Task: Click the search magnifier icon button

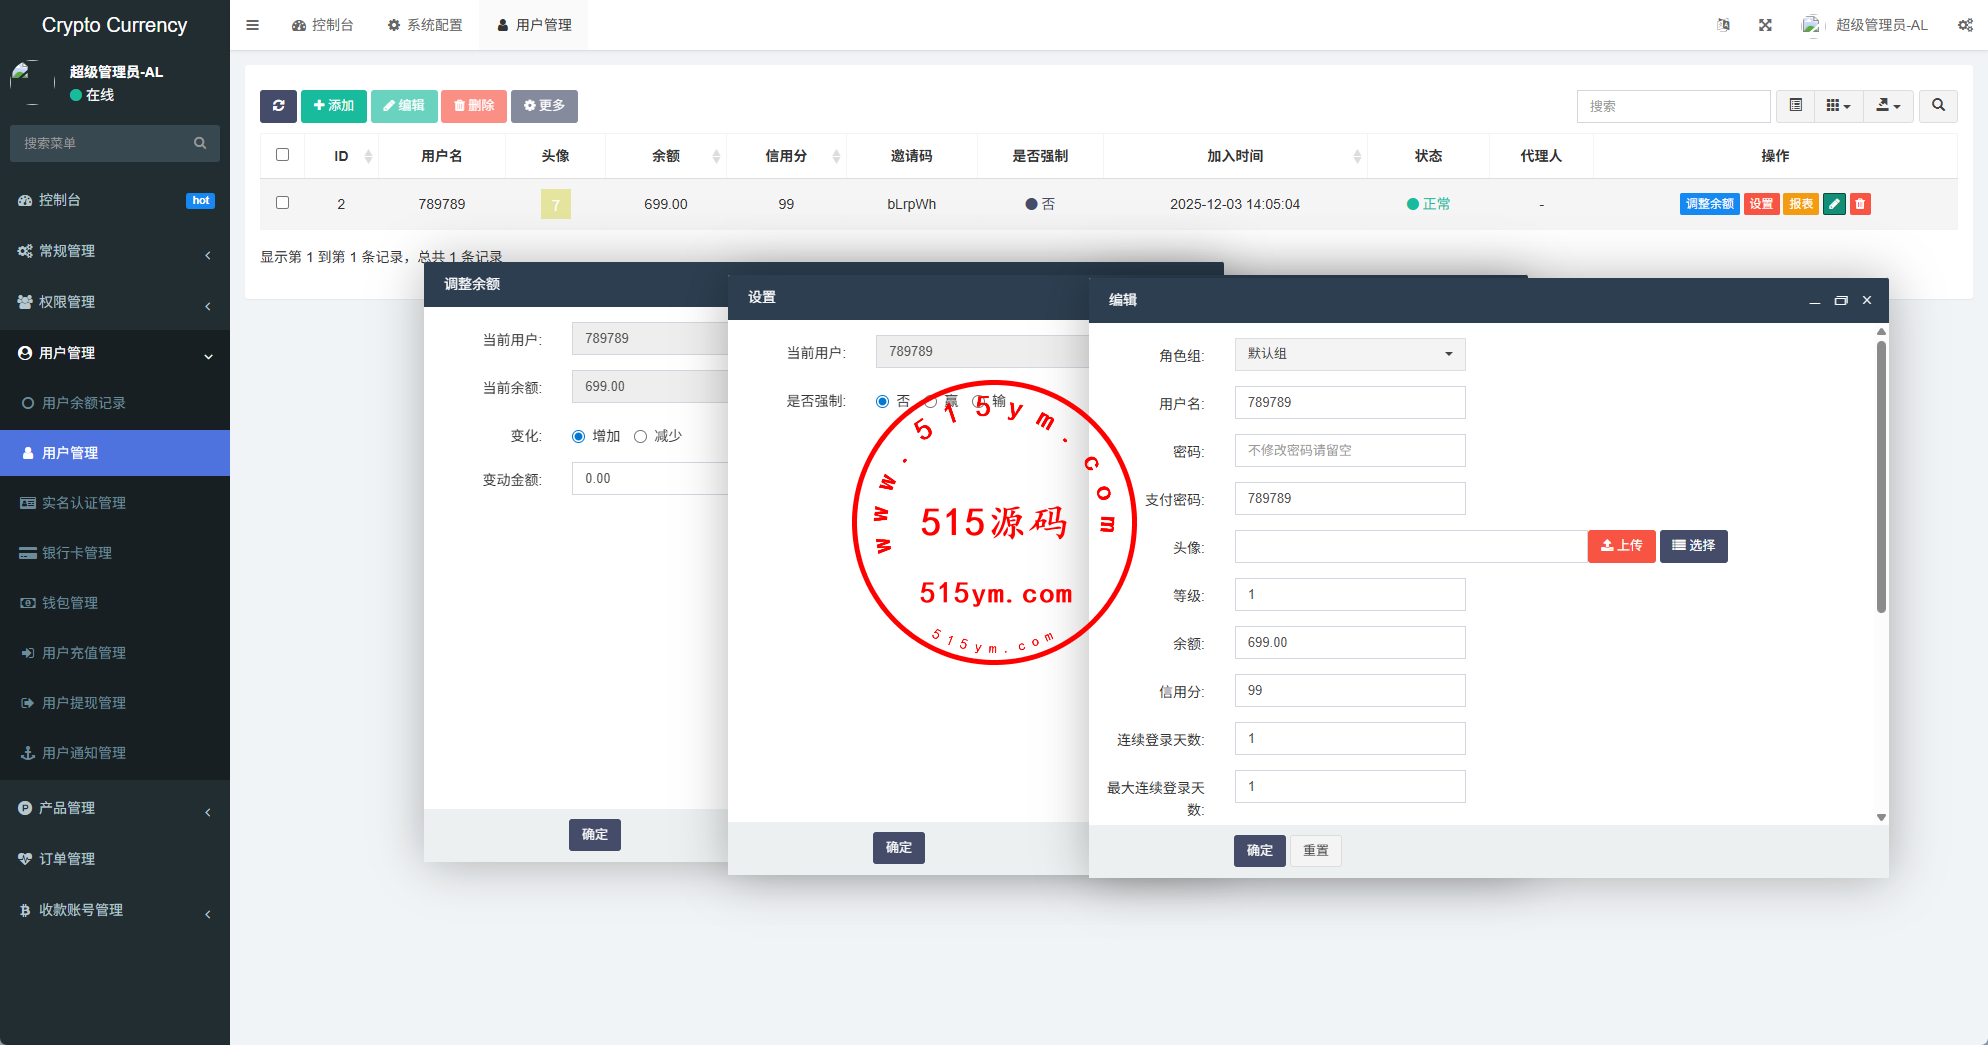Action: coord(1938,106)
